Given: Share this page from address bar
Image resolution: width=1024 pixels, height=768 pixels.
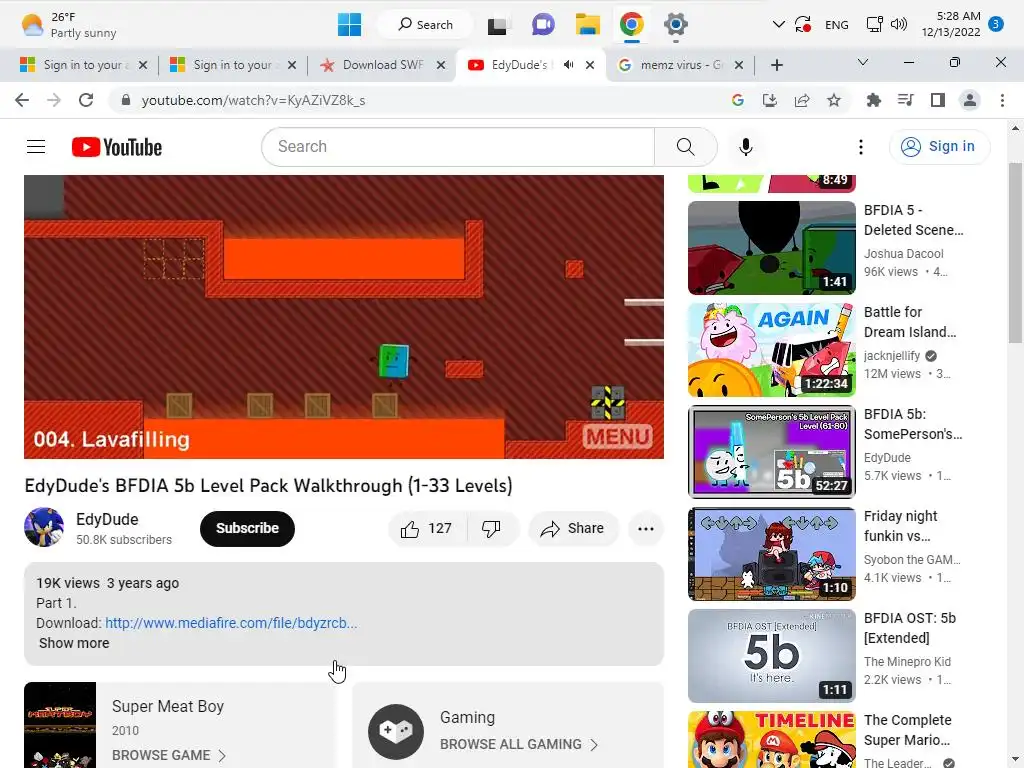Looking at the screenshot, I should (801, 100).
